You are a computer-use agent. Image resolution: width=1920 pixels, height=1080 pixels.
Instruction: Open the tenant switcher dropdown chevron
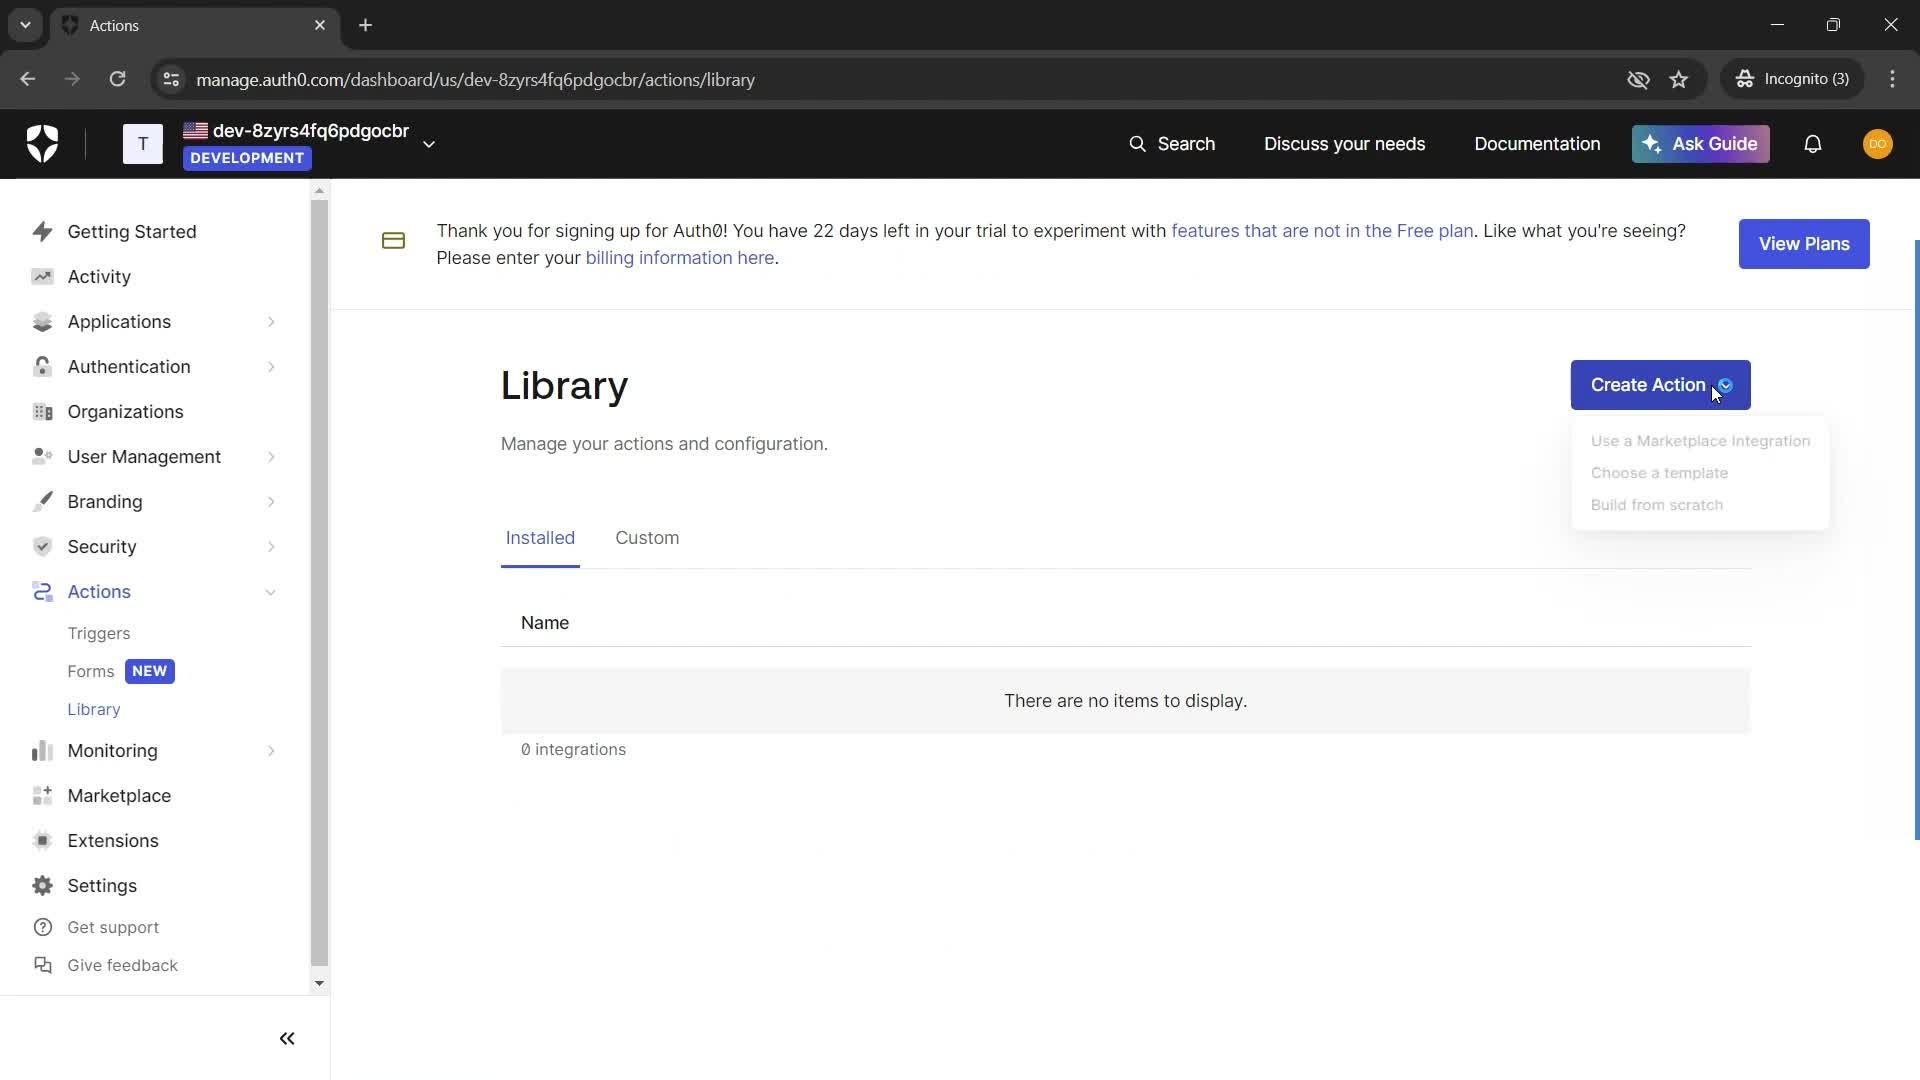click(429, 144)
